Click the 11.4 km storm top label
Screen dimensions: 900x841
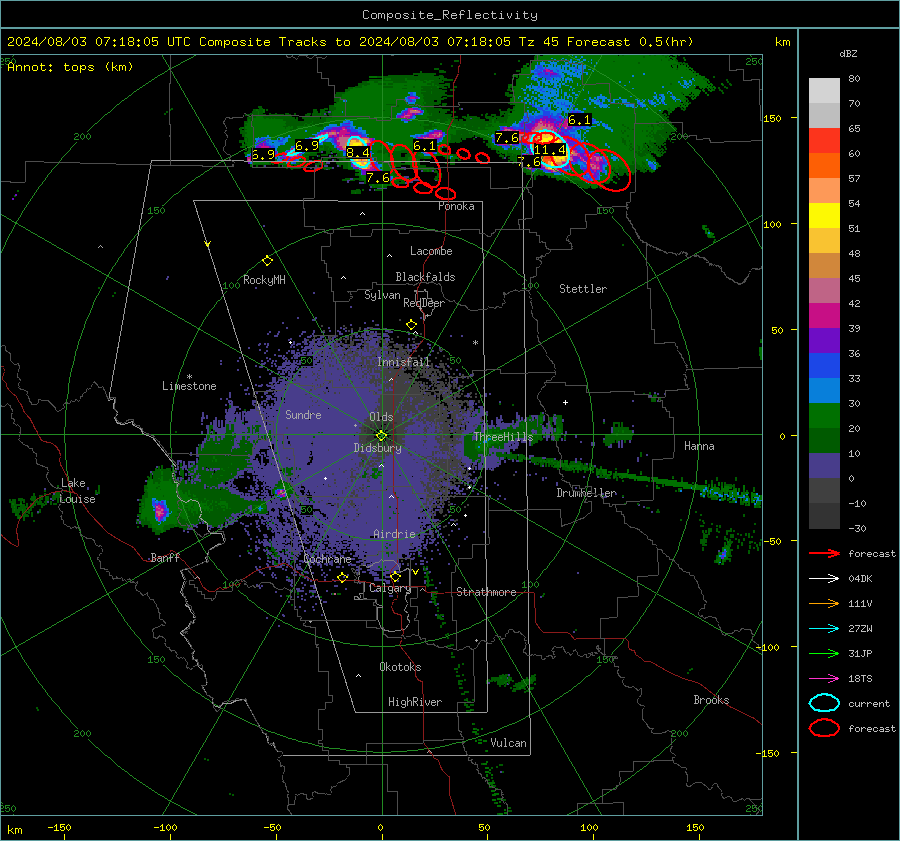coord(549,150)
